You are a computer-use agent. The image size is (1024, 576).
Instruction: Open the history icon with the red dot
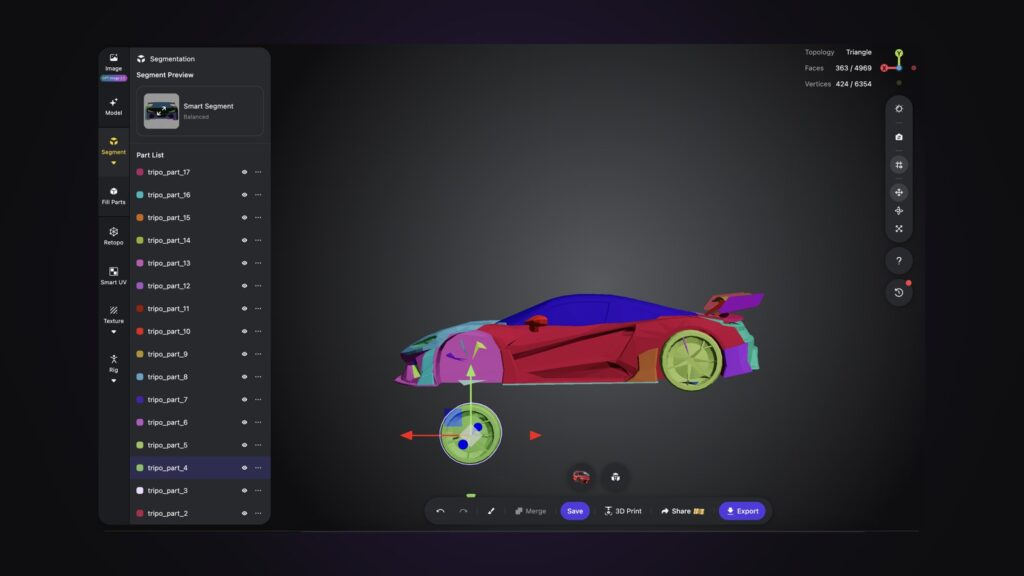pos(899,293)
